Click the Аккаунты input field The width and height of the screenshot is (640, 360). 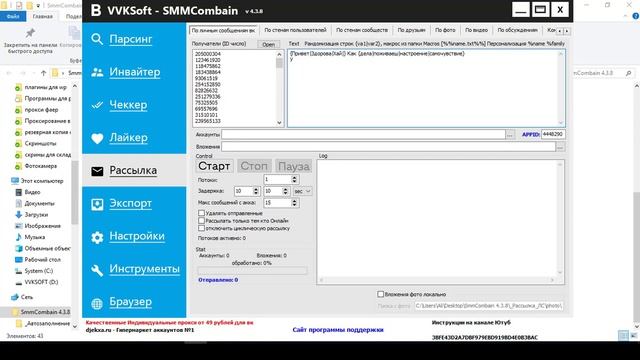click(x=363, y=134)
